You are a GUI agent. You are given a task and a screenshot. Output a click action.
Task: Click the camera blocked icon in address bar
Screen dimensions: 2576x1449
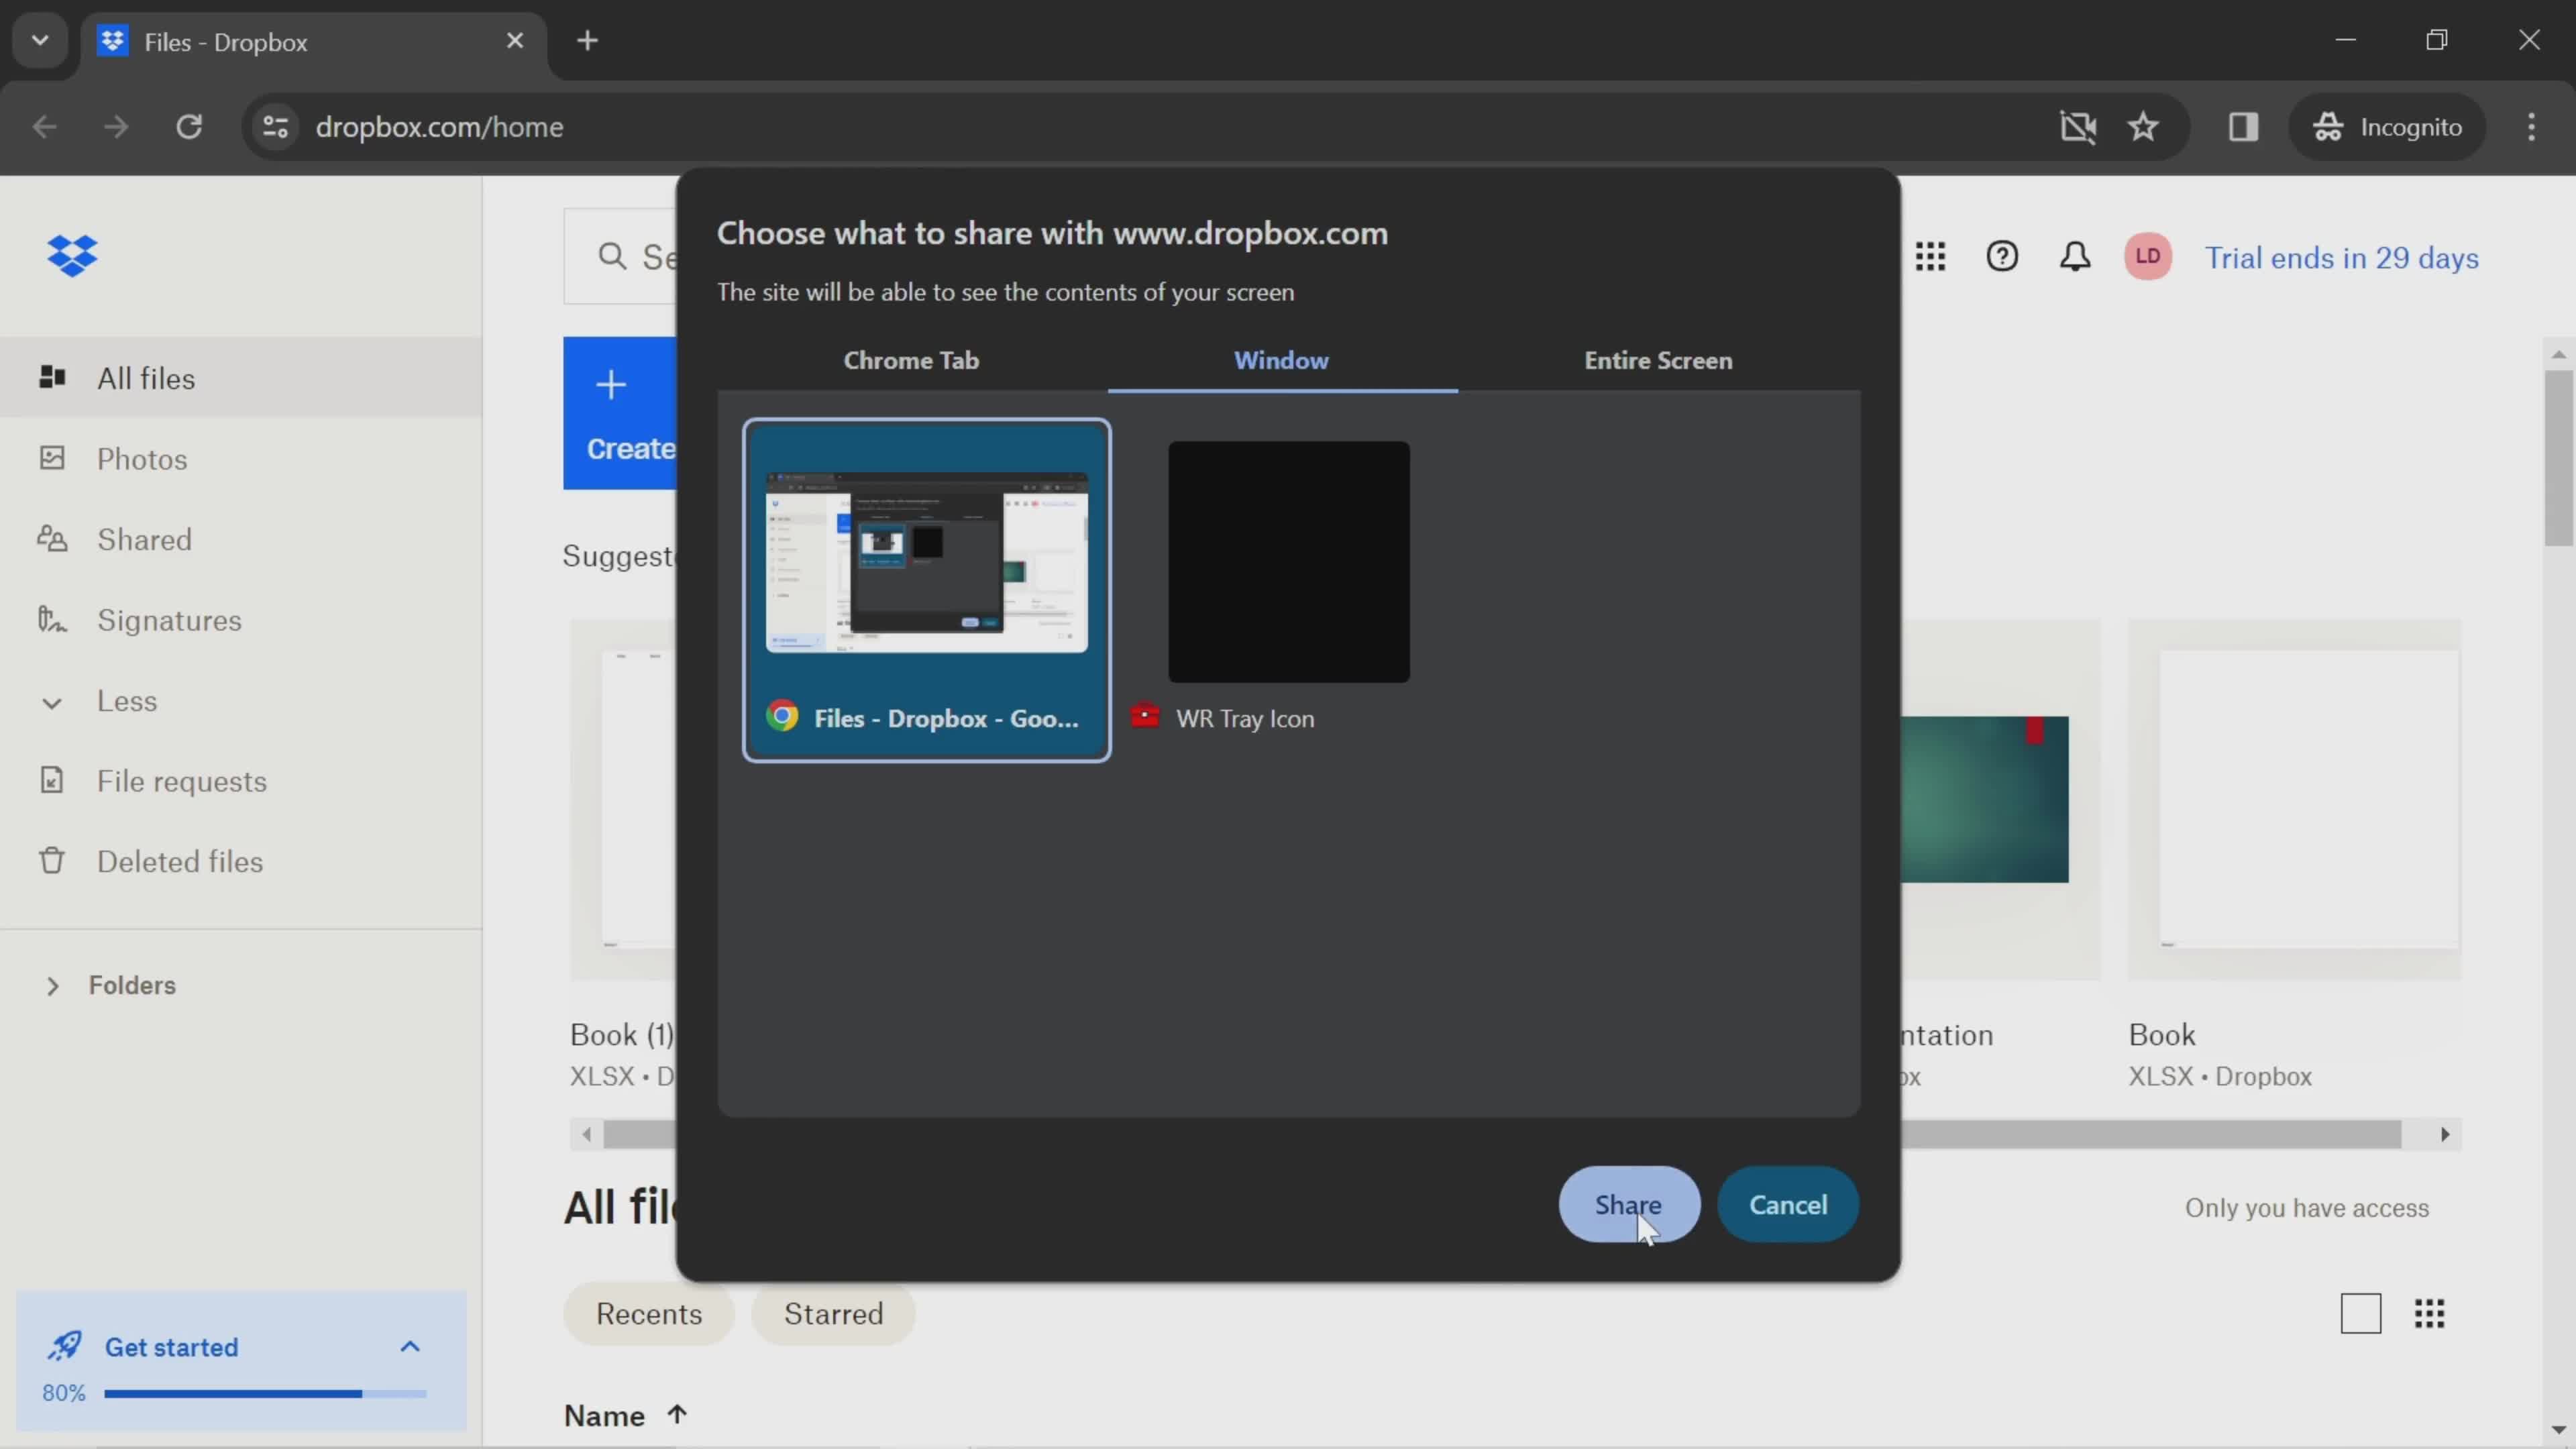pyautogui.click(x=2078, y=127)
